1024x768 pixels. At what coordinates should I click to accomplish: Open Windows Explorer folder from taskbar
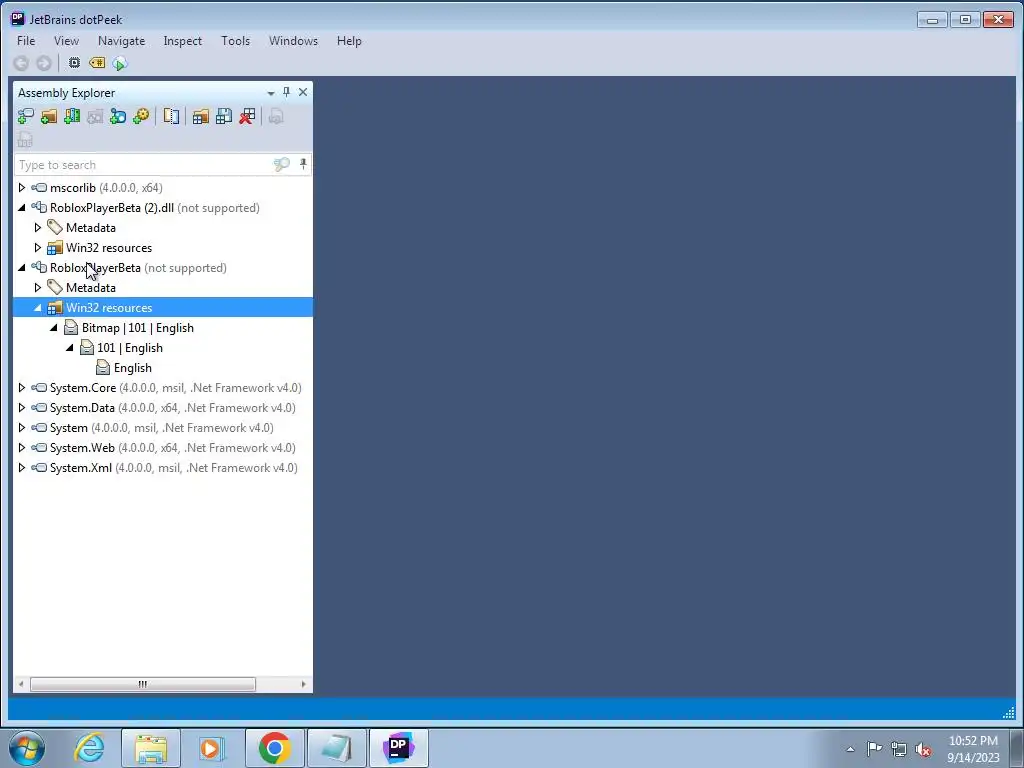click(x=151, y=748)
